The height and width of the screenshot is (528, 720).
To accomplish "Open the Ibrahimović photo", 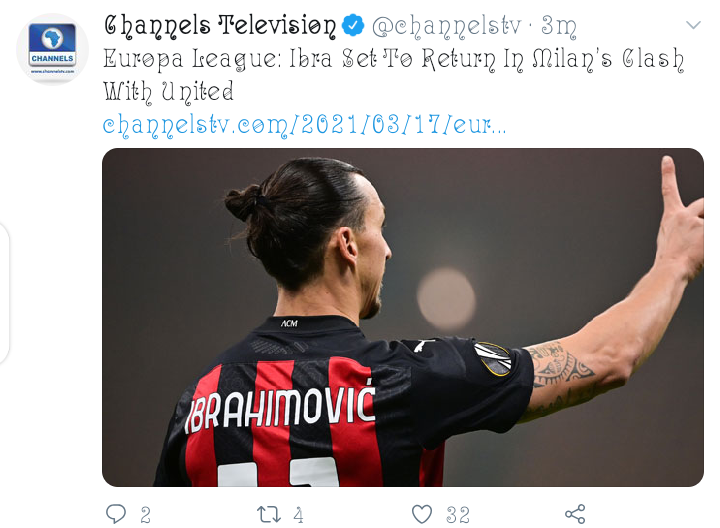I will [x=403, y=317].
